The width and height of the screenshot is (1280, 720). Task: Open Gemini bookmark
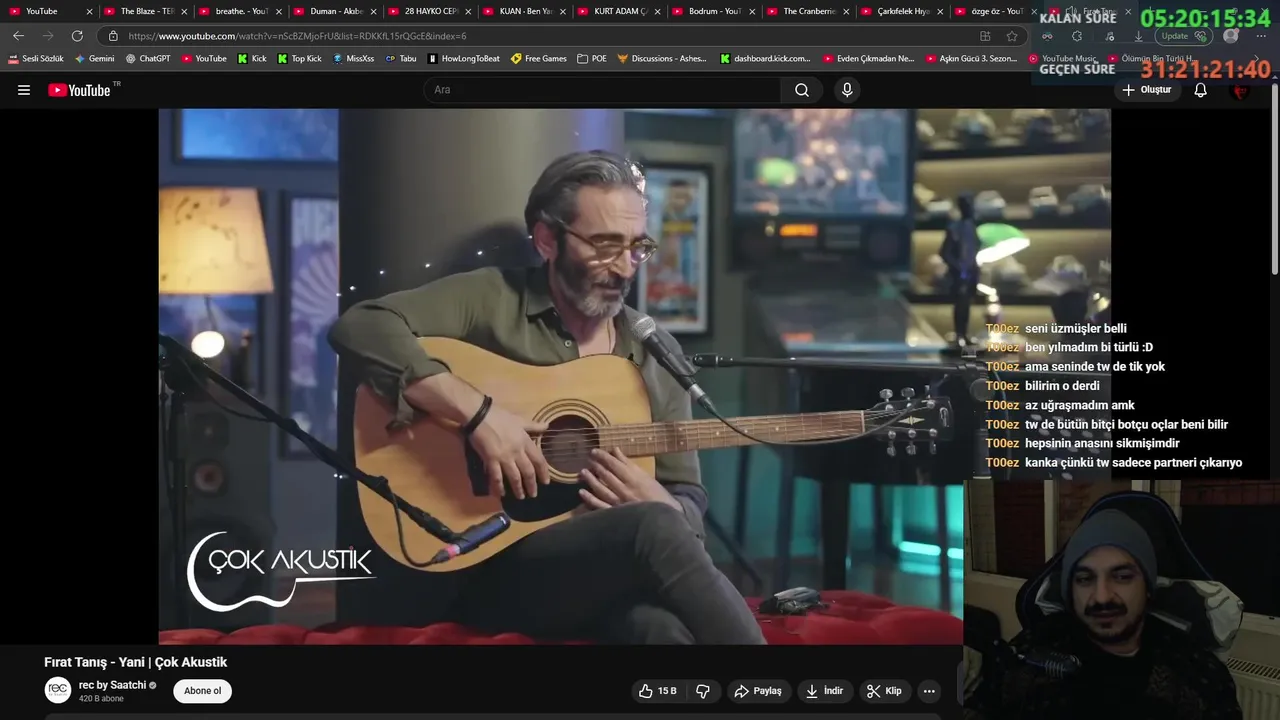95,59
